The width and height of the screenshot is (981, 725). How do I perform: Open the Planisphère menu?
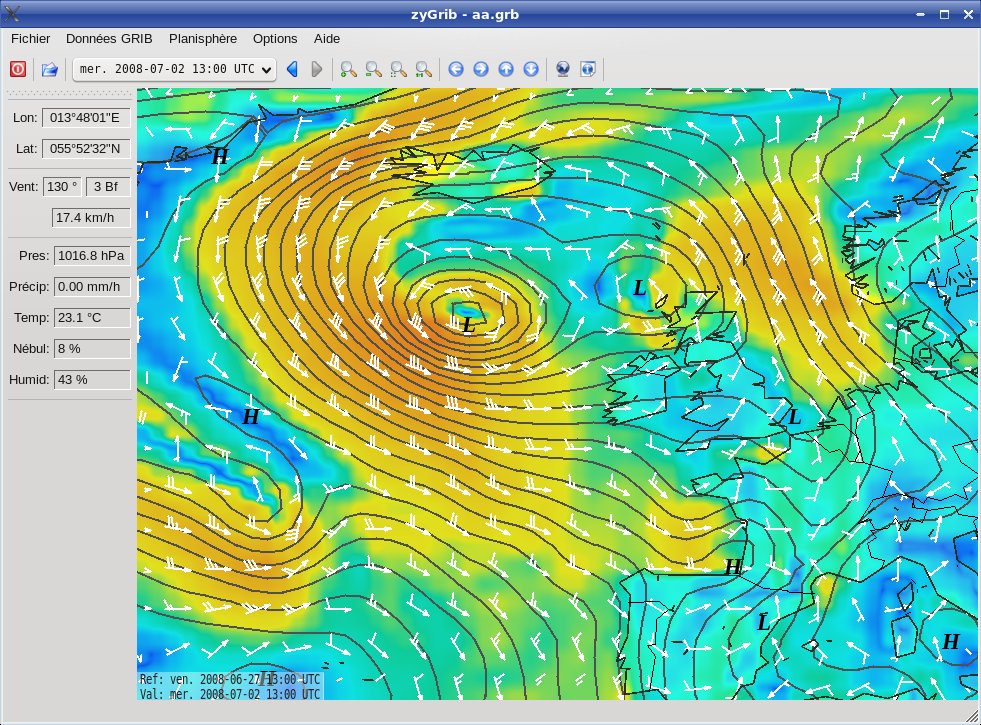[203, 38]
